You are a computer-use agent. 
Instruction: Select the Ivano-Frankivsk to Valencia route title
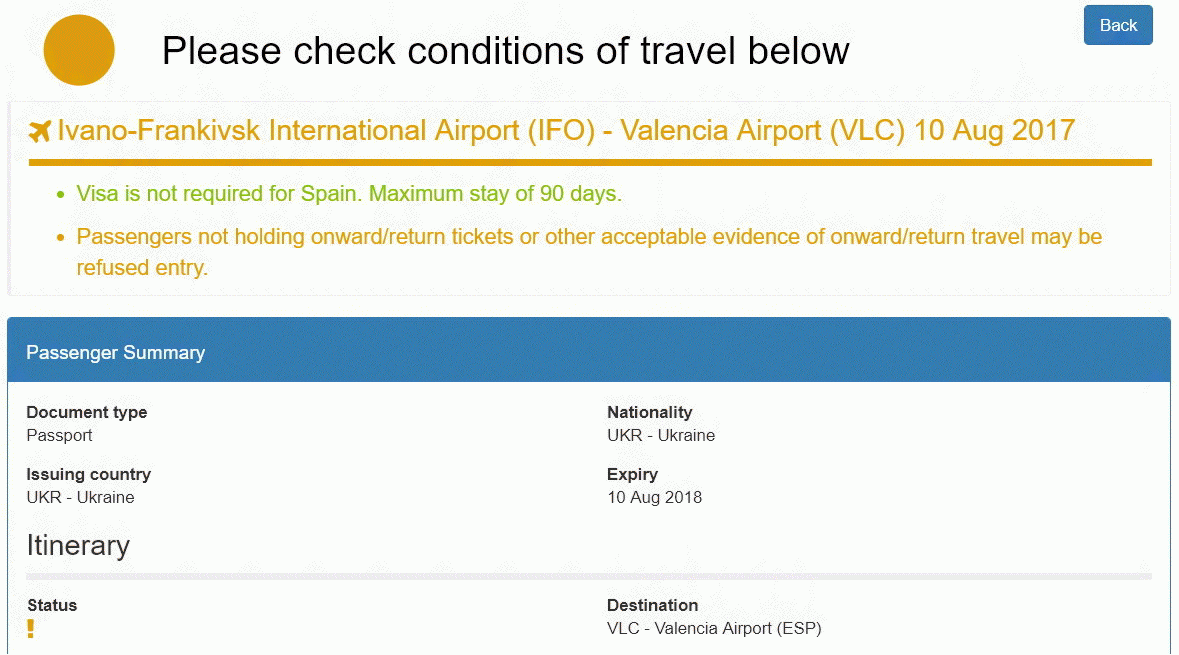(x=565, y=130)
